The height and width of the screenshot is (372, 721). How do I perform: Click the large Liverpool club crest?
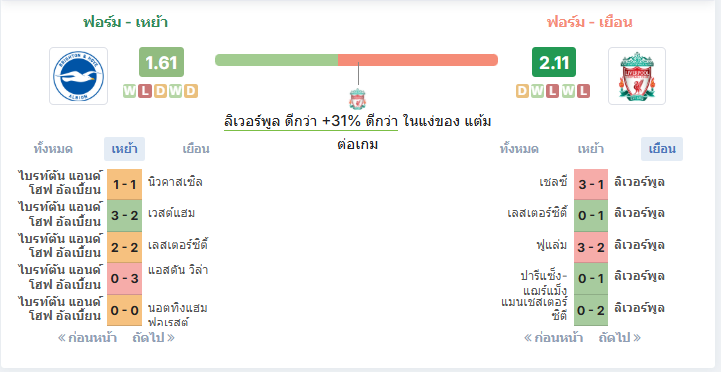pyautogui.click(x=636, y=76)
